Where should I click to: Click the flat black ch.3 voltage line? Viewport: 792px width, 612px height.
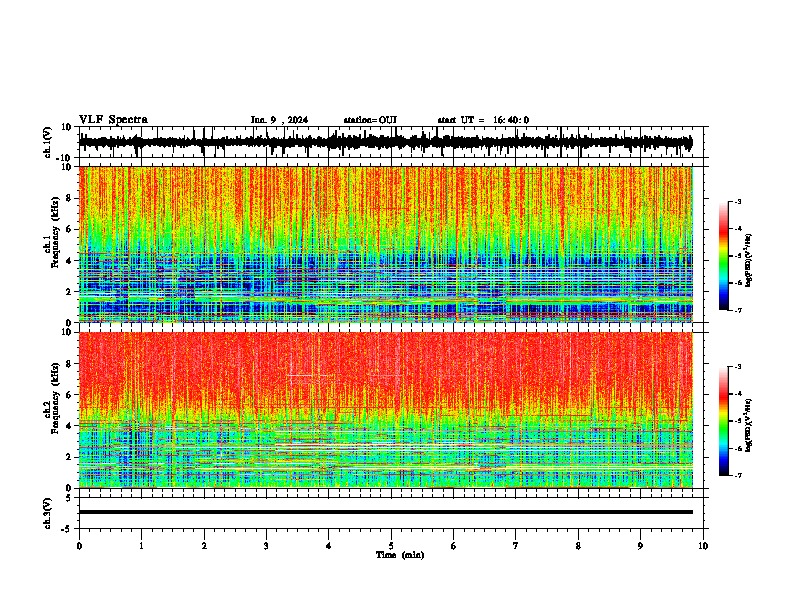pos(385,512)
